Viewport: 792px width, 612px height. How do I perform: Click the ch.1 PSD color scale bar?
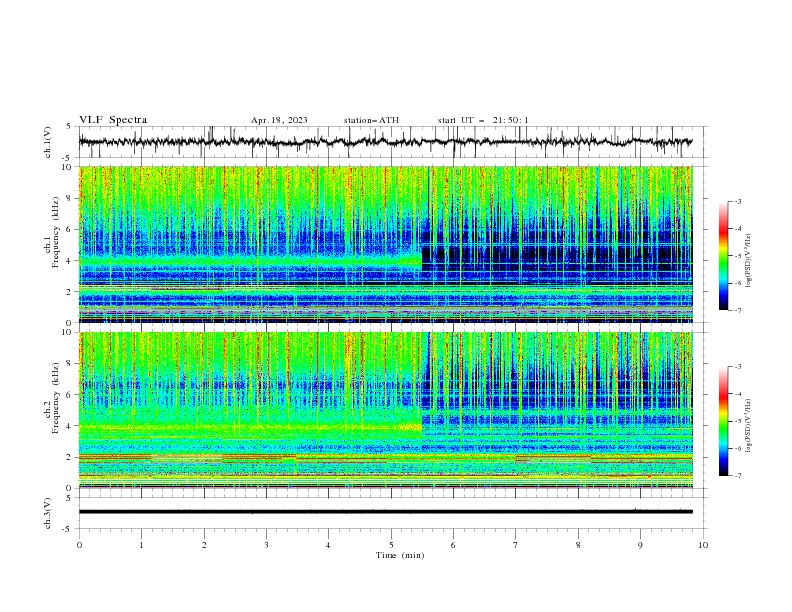click(723, 256)
